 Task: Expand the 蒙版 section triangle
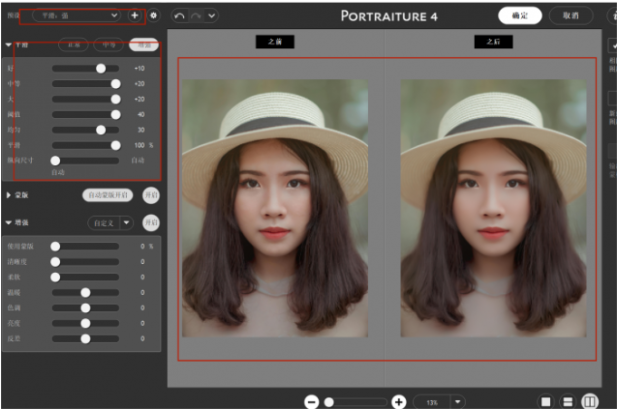point(9,195)
